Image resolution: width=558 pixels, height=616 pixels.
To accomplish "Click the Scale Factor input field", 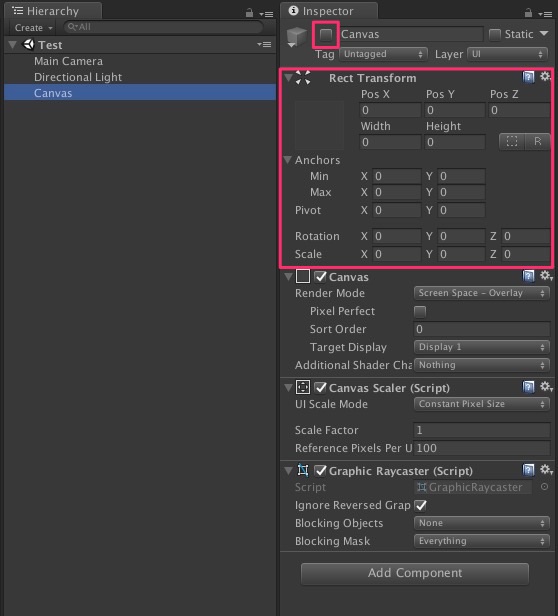I will coord(482,430).
